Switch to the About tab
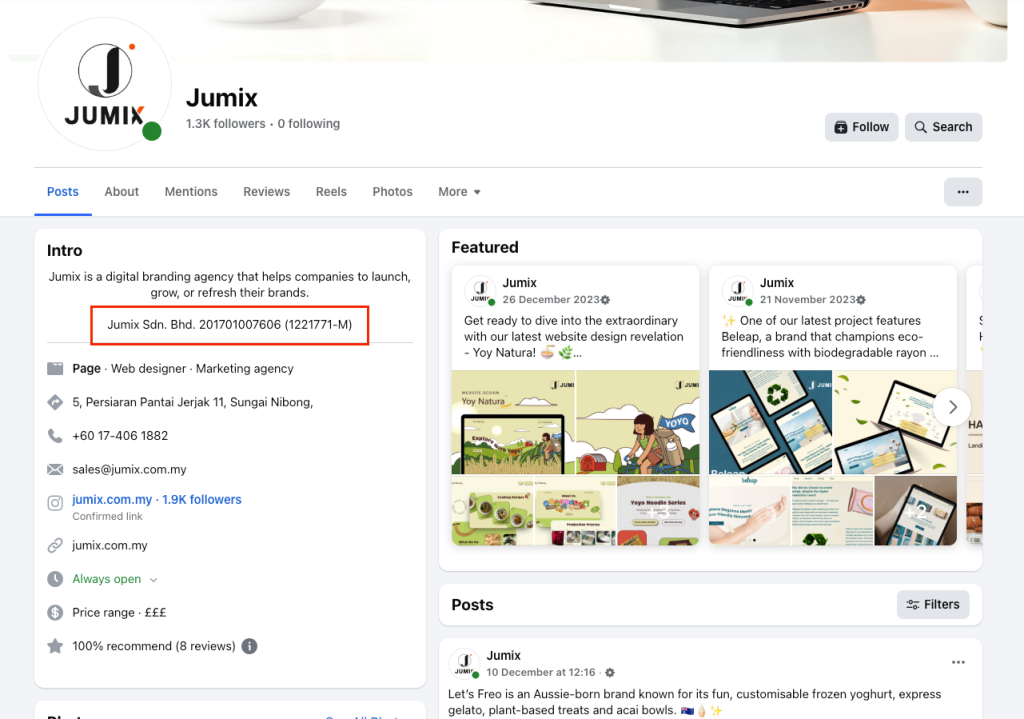Viewport: 1024px width, 719px height. (x=122, y=192)
